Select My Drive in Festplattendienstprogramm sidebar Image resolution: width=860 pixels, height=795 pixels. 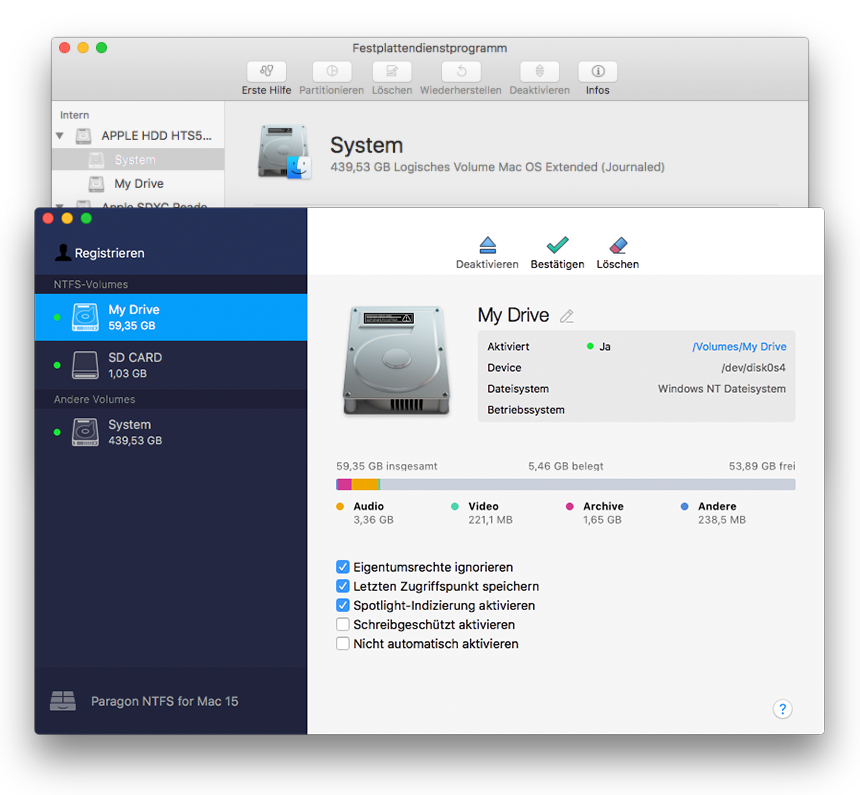coord(138,184)
